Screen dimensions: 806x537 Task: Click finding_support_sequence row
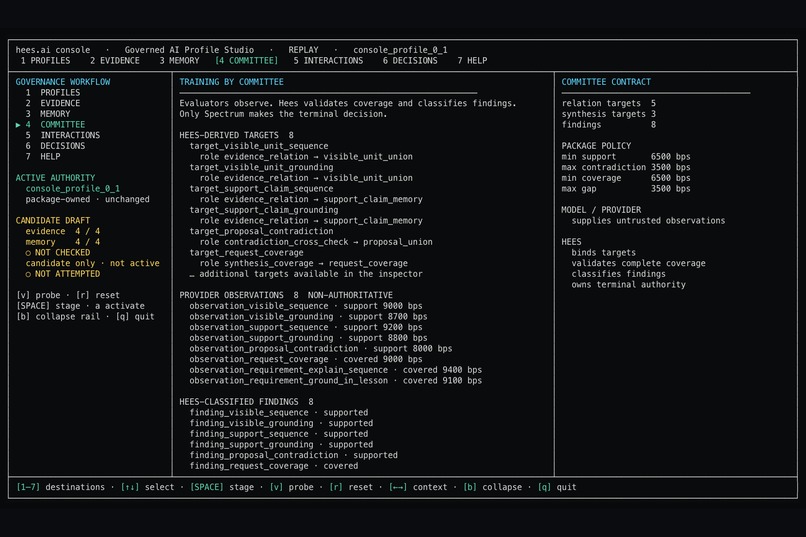coord(279,434)
